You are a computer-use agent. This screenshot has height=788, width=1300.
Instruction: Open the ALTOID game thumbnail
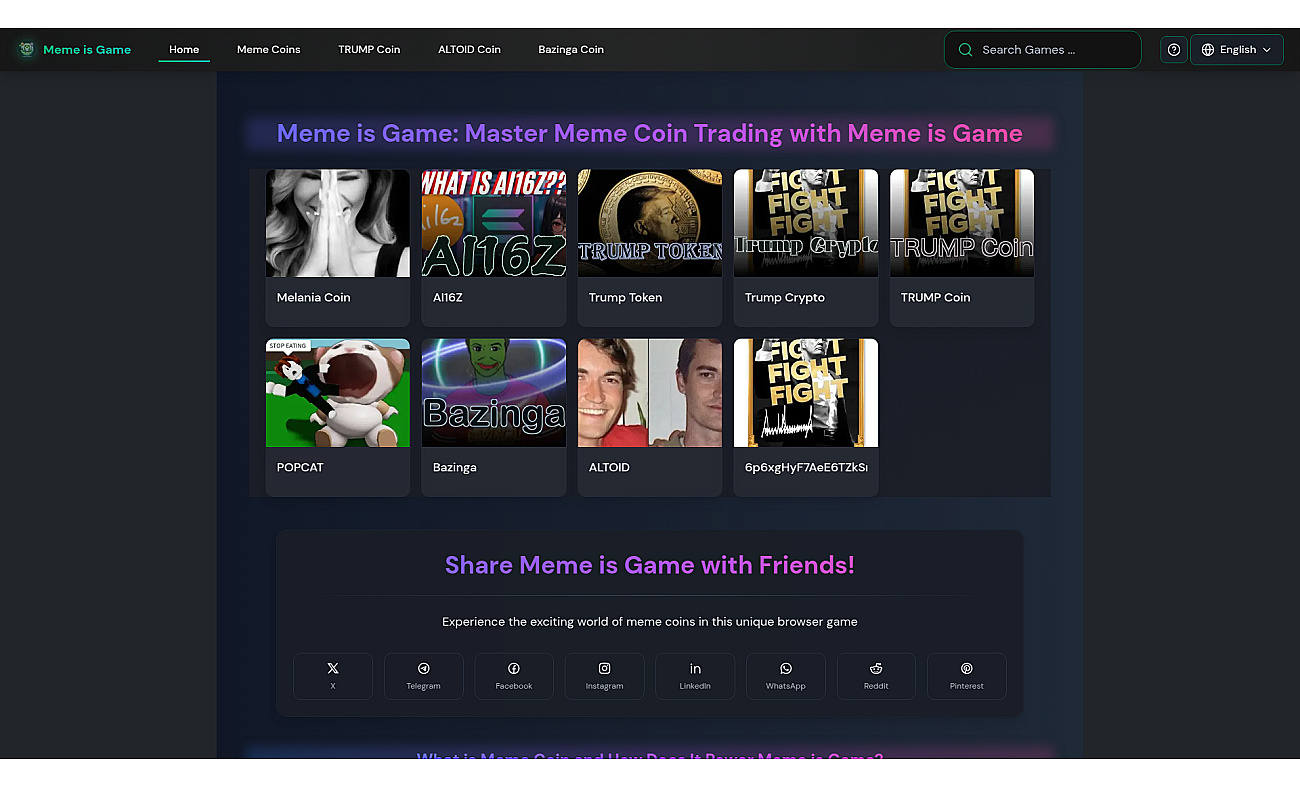point(650,393)
